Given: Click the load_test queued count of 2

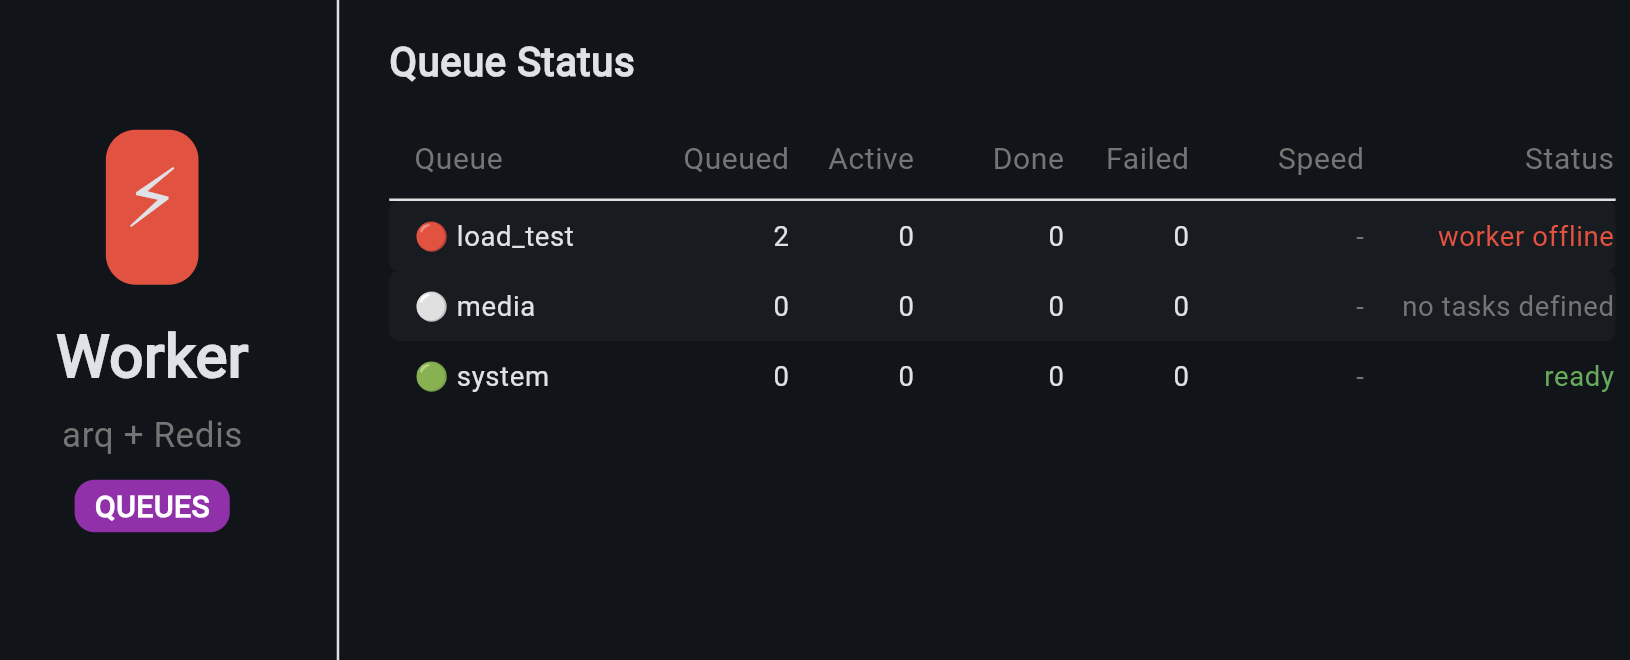Looking at the screenshot, I should coord(781,237).
